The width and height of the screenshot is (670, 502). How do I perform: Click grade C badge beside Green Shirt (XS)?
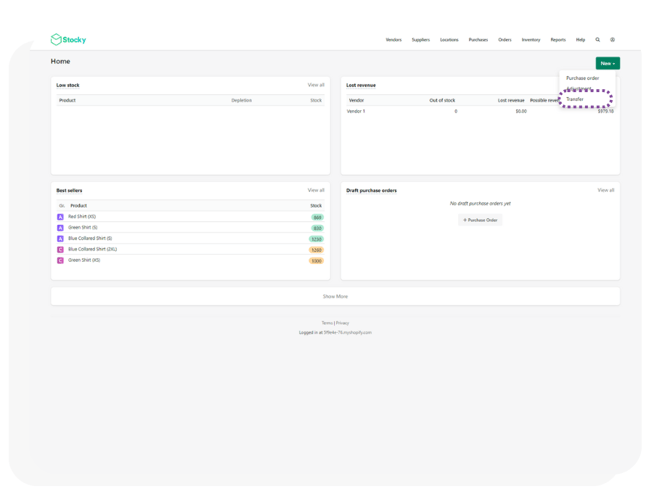(60, 260)
